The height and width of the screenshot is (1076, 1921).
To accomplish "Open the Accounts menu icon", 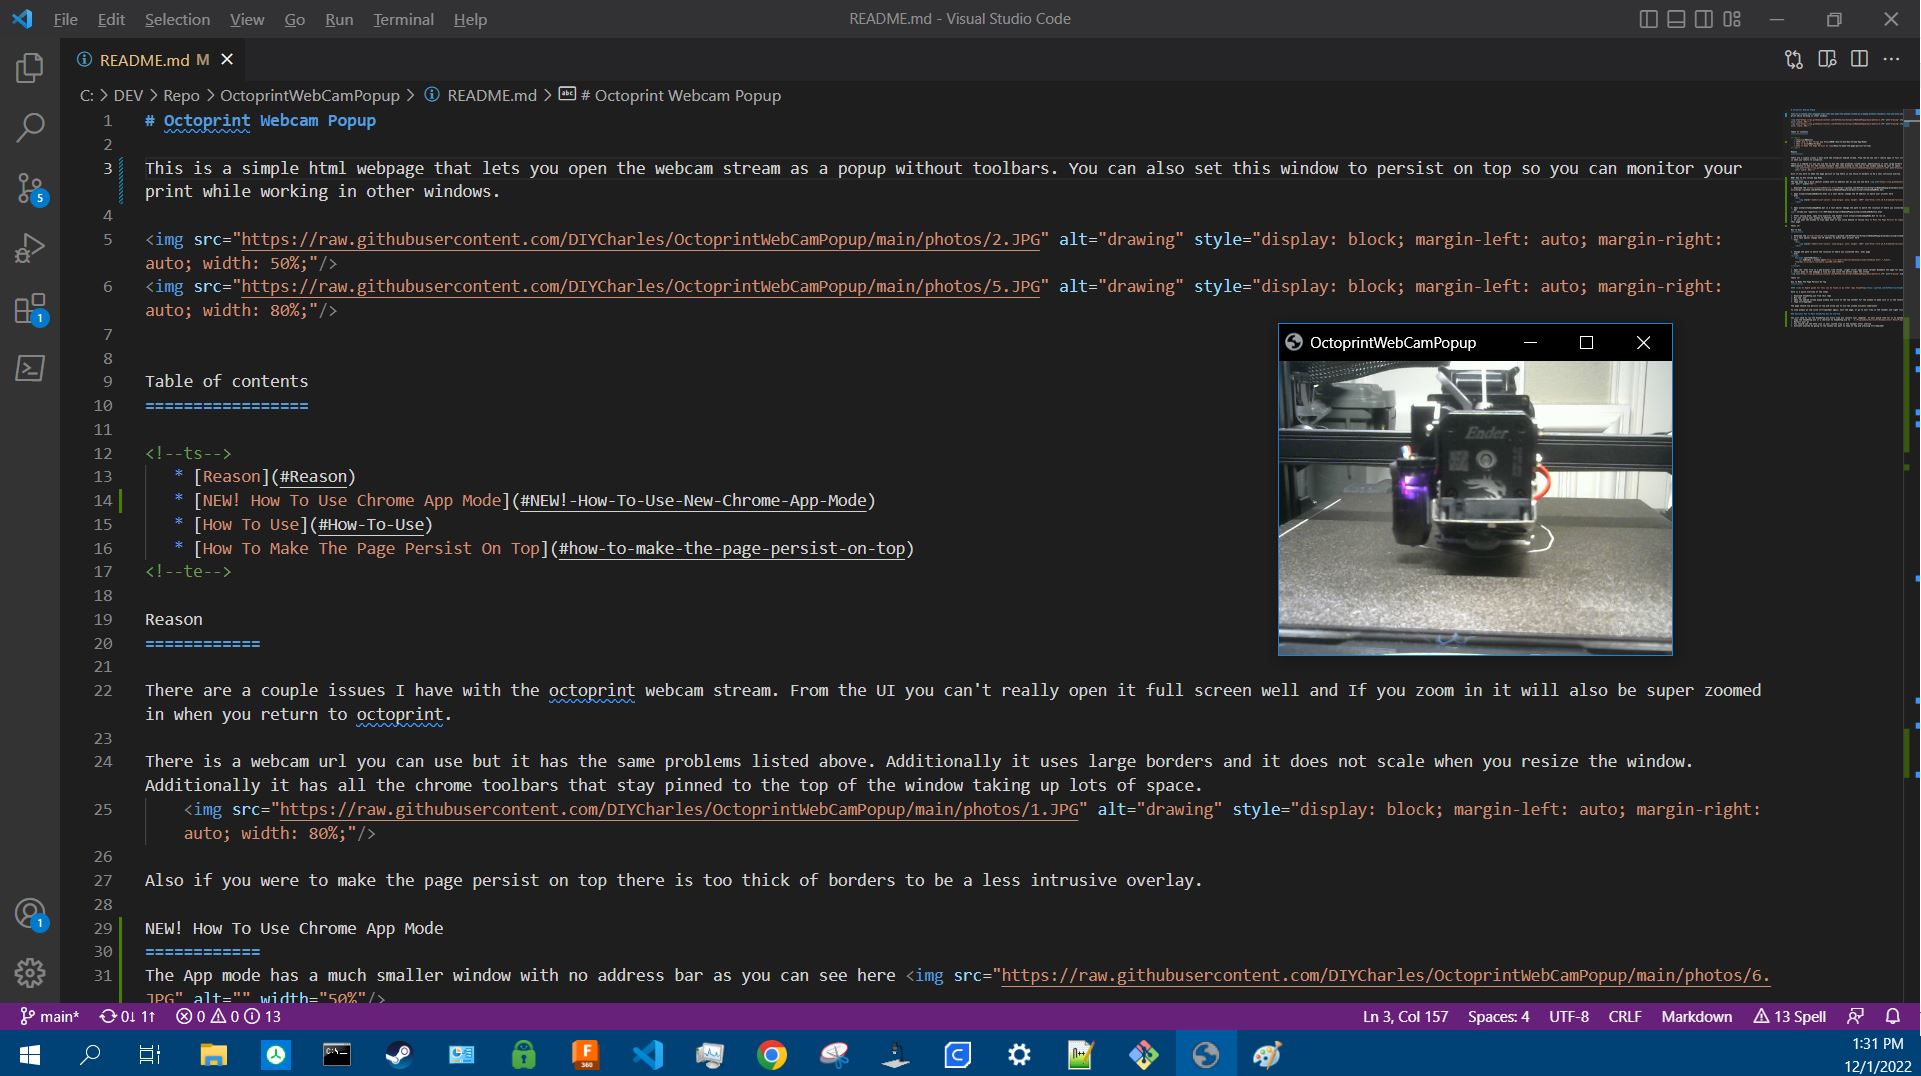I will [x=30, y=914].
